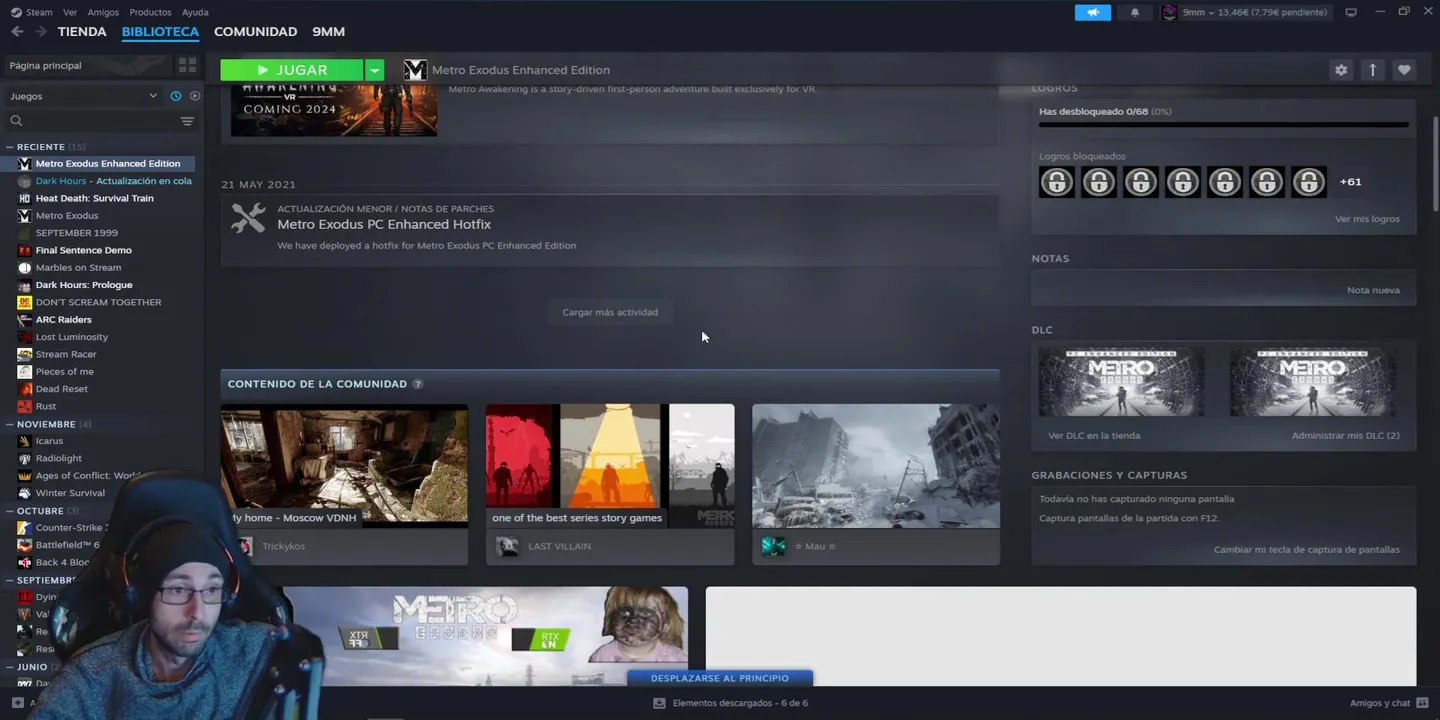Open the green launch options dropdown arrow
Viewport: 1440px width, 720px height.
[374, 70]
